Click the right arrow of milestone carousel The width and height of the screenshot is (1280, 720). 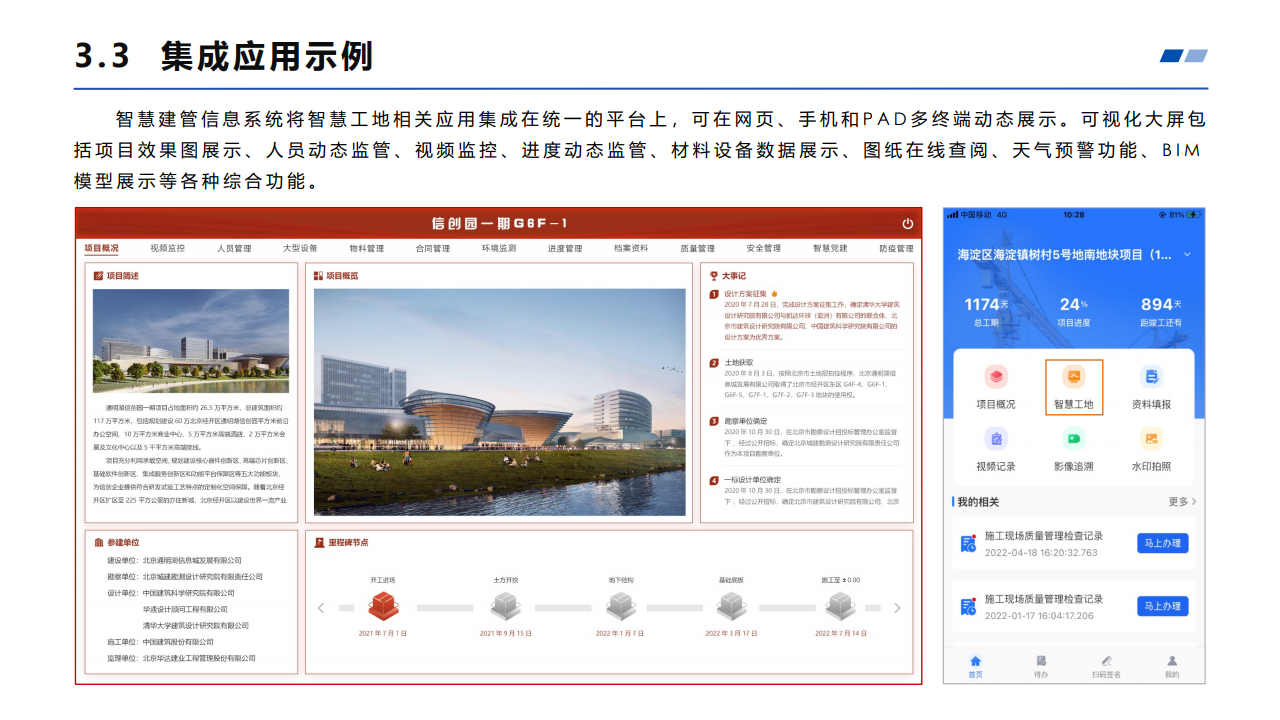coord(897,608)
